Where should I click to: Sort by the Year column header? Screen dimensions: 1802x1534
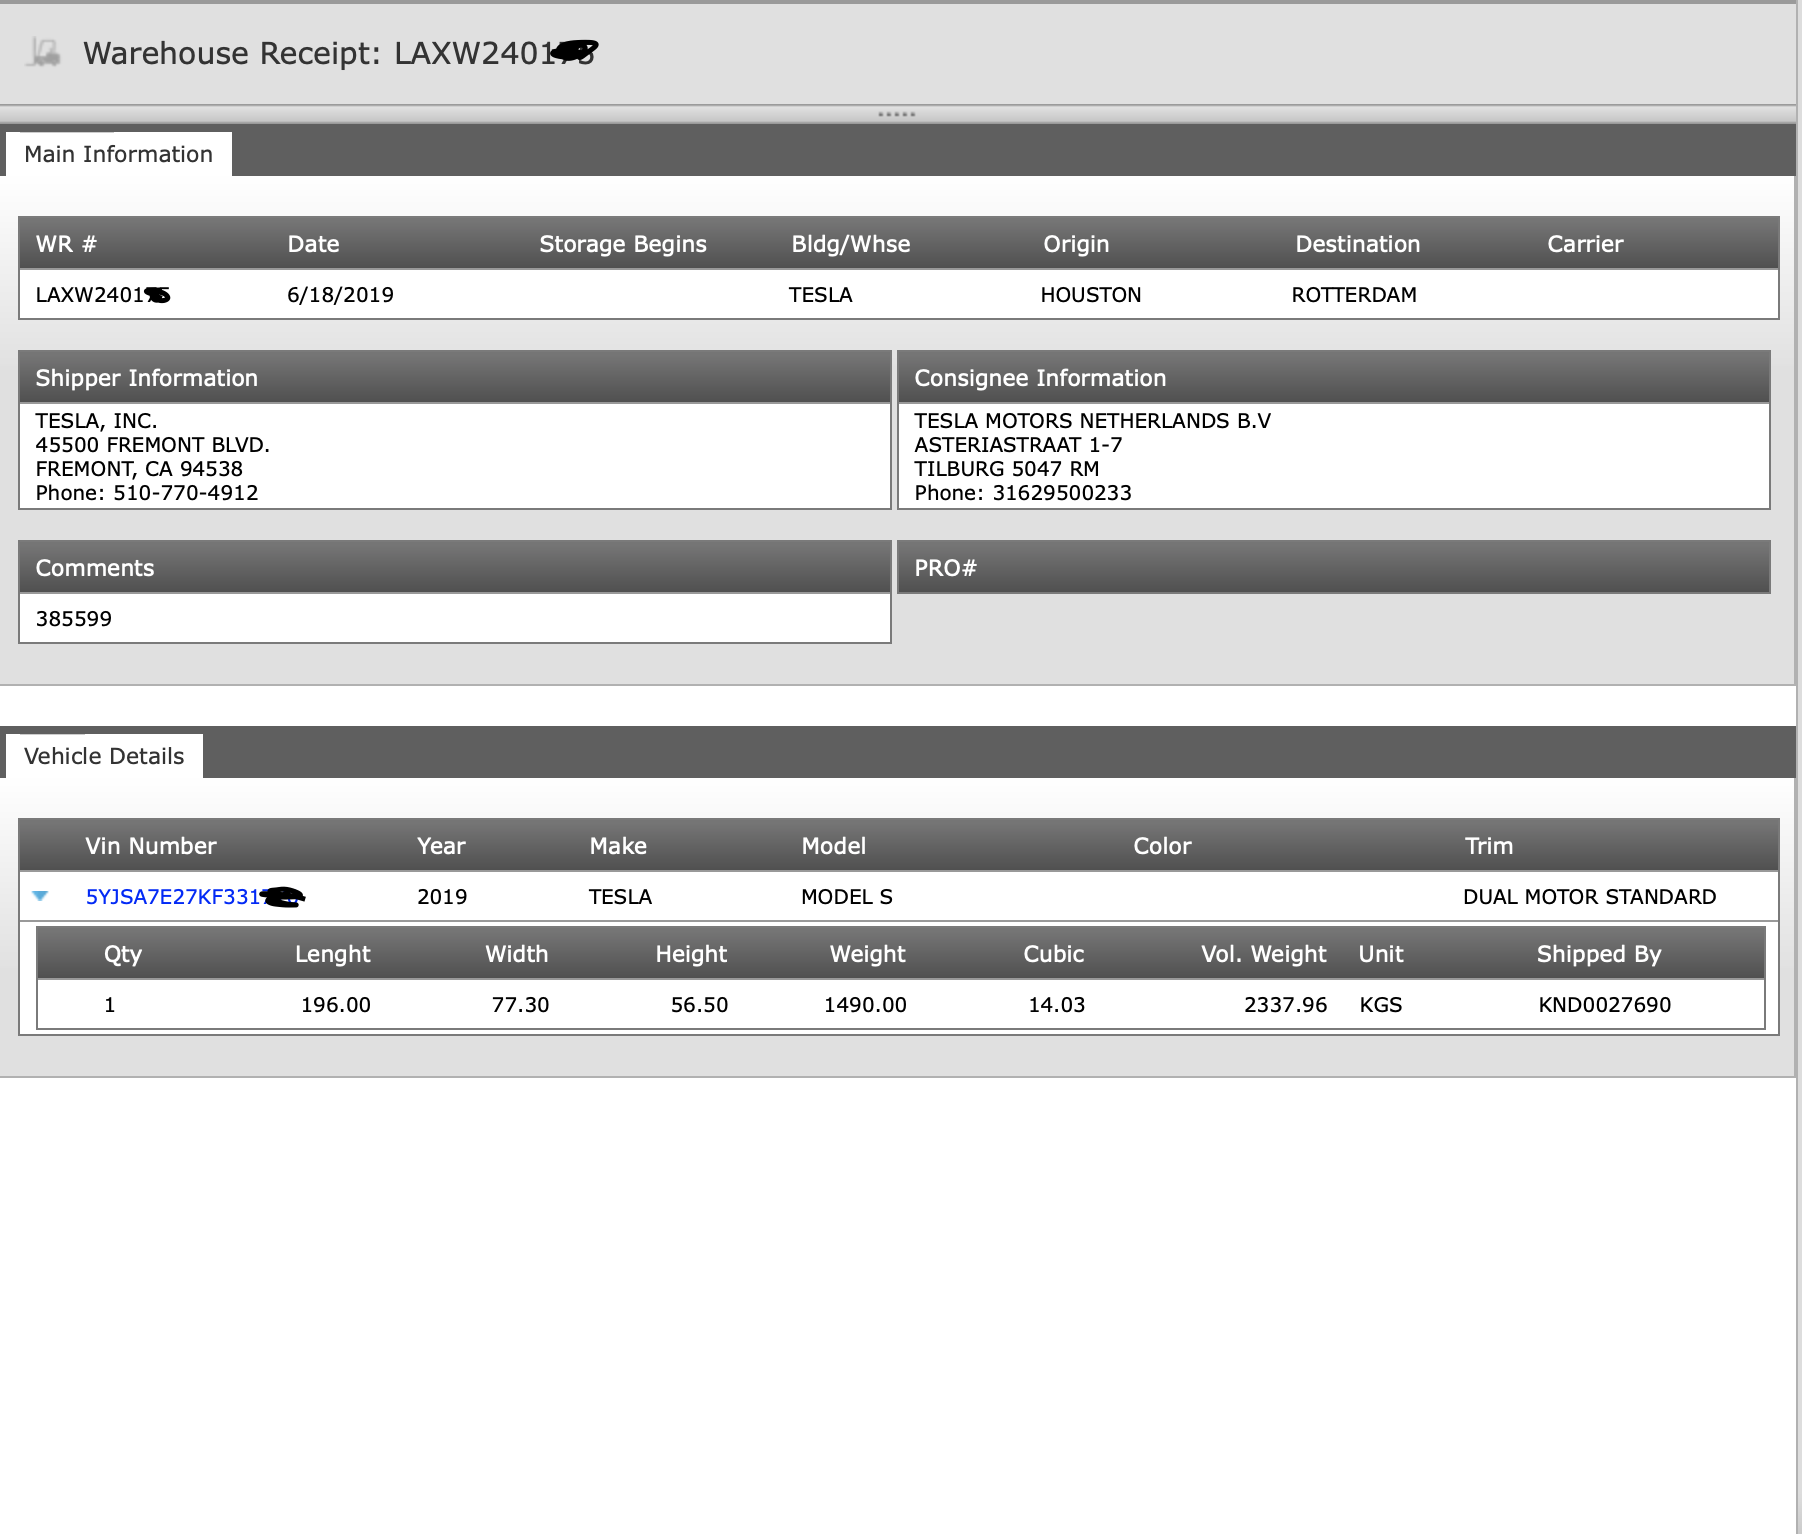point(441,846)
